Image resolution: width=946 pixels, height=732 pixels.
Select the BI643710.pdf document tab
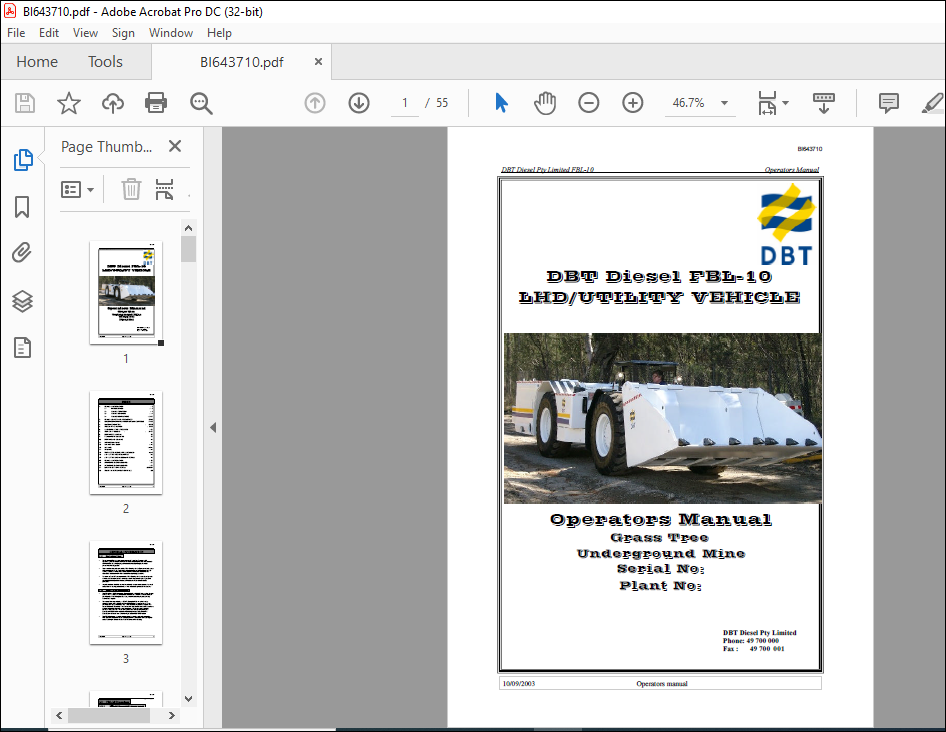242,62
